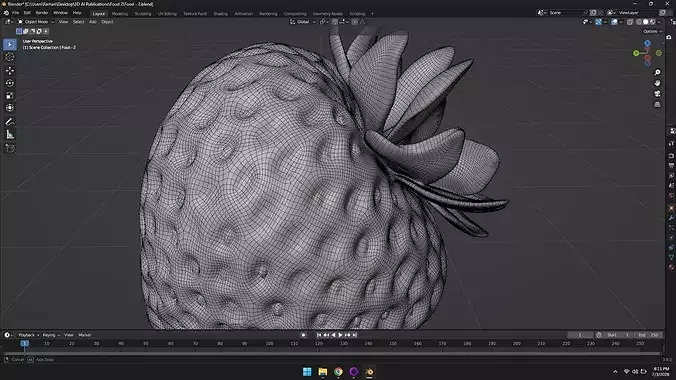Viewport: 676px width, 380px height.
Task: Open the timeline Keying popover
Action: tap(51, 335)
